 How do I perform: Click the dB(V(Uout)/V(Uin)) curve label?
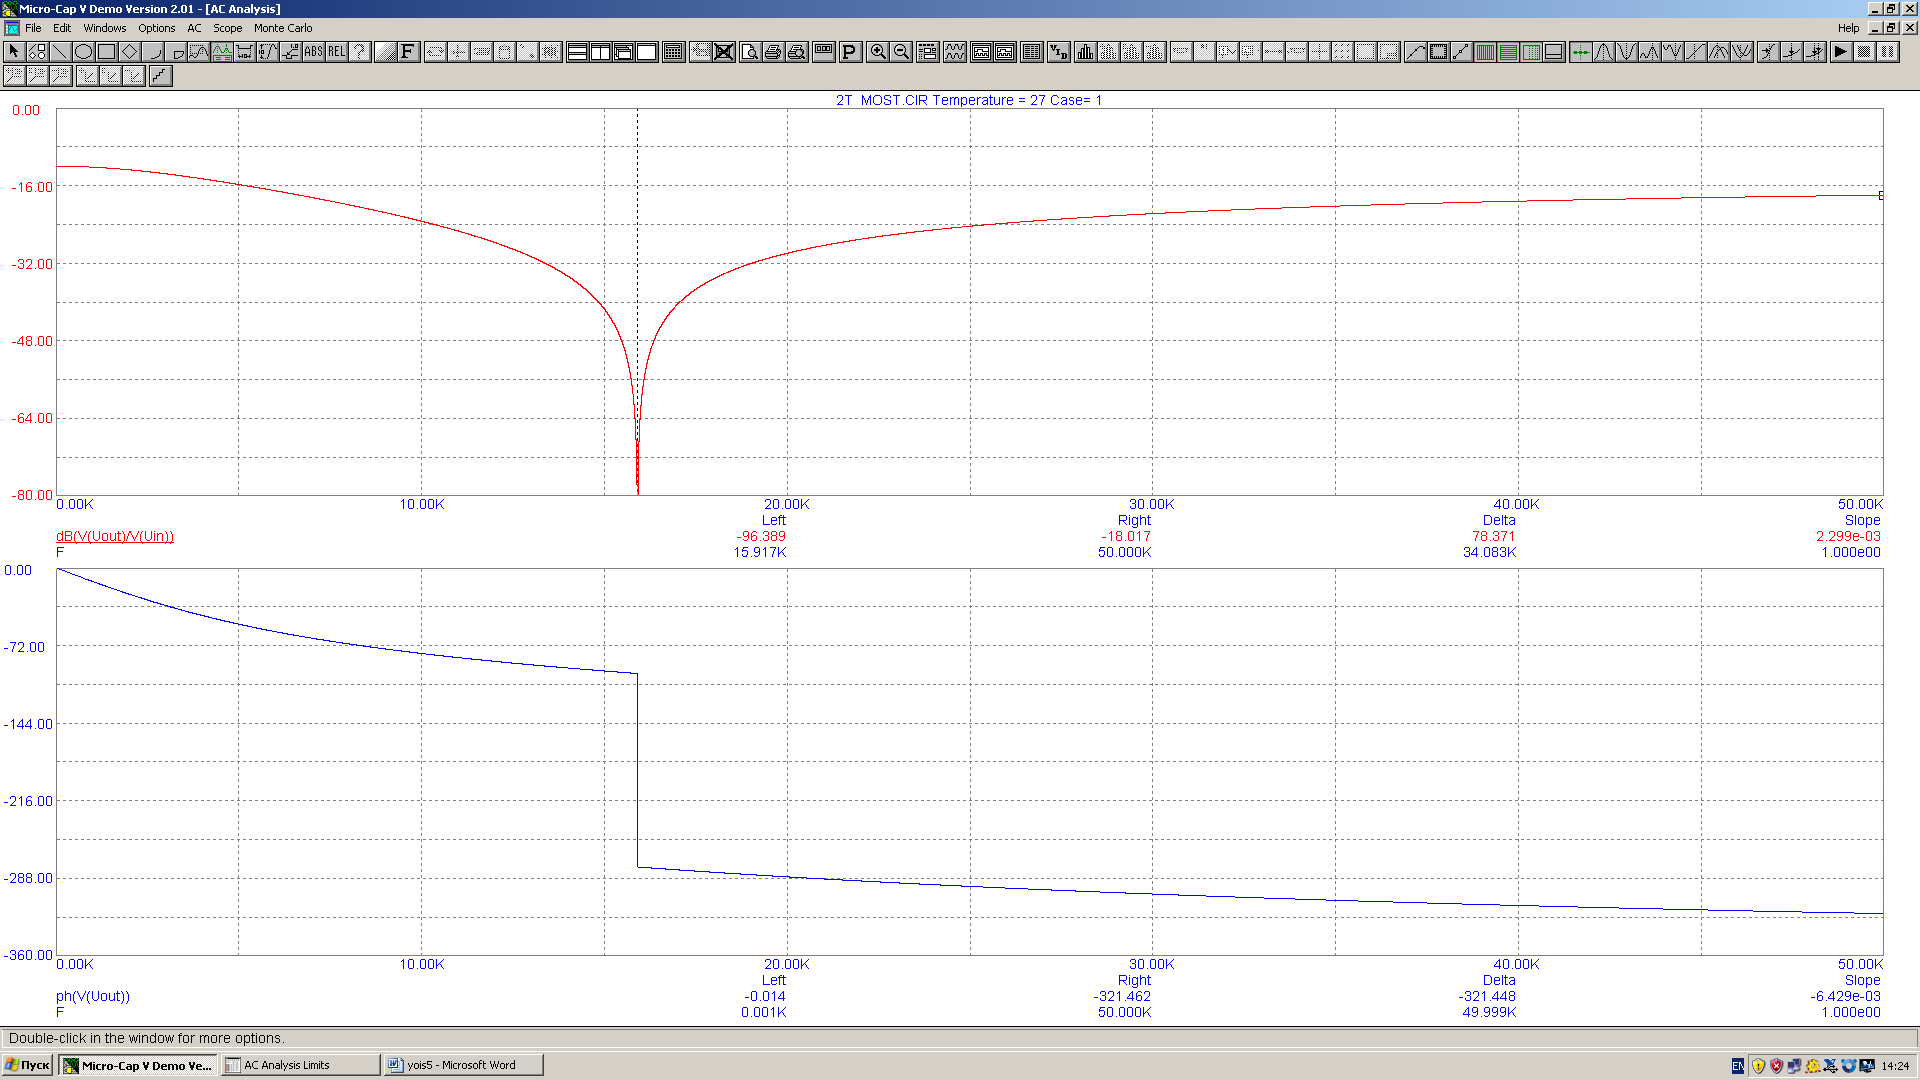(115, 537)
